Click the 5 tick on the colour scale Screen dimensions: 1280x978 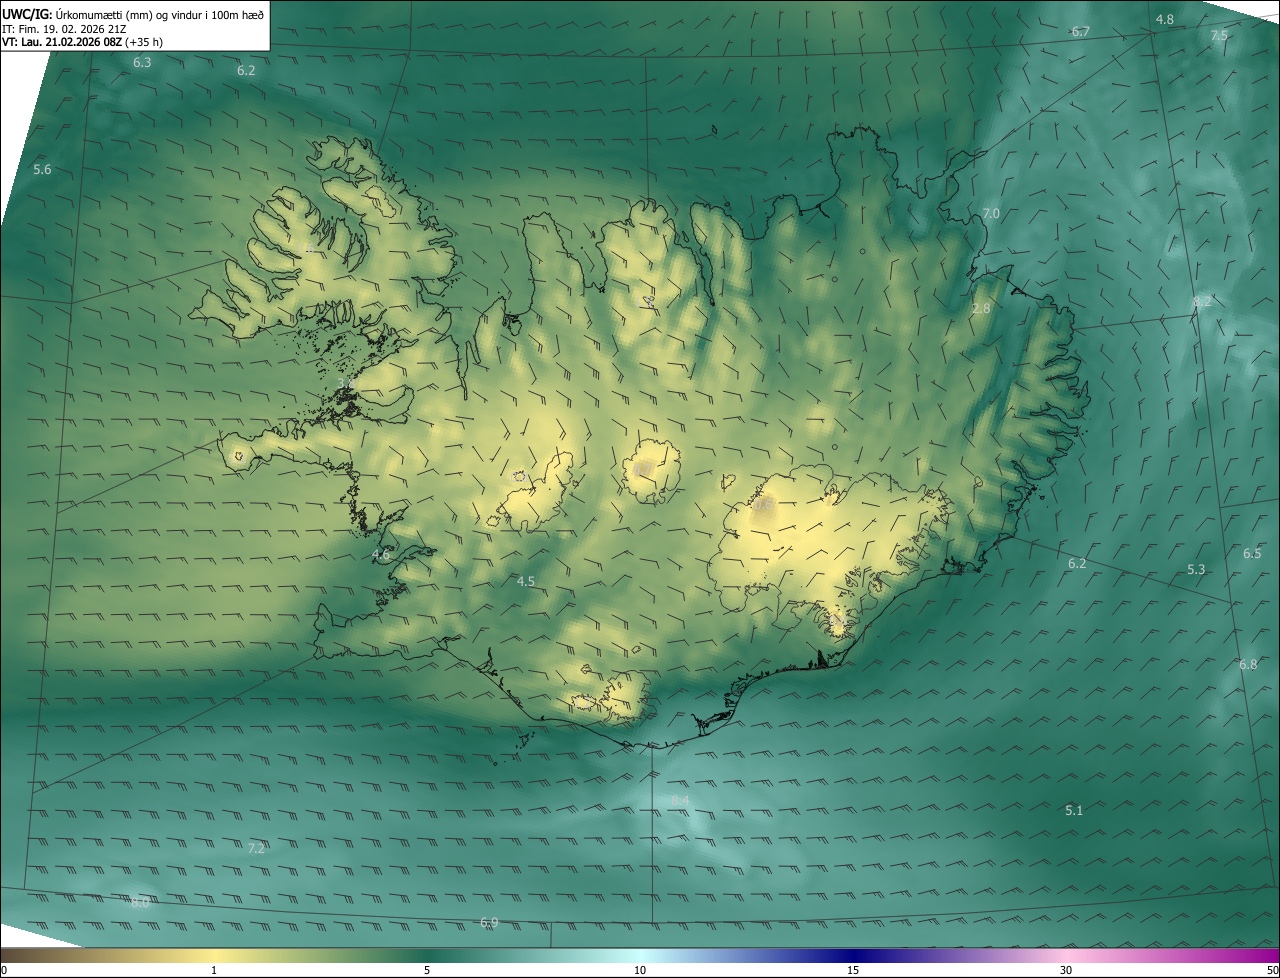click(x=427, y=970)
